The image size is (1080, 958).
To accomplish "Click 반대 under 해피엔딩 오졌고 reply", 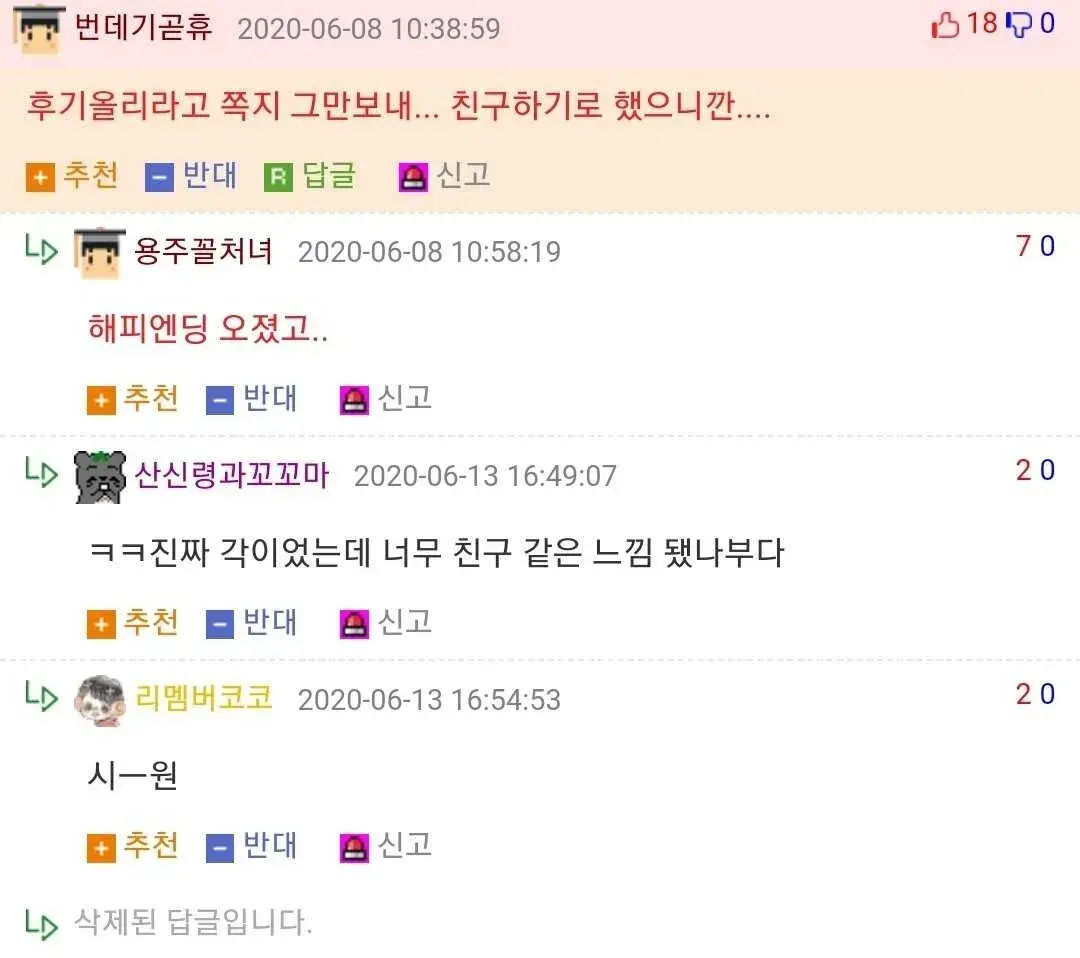I will click(x=253, y=399).
